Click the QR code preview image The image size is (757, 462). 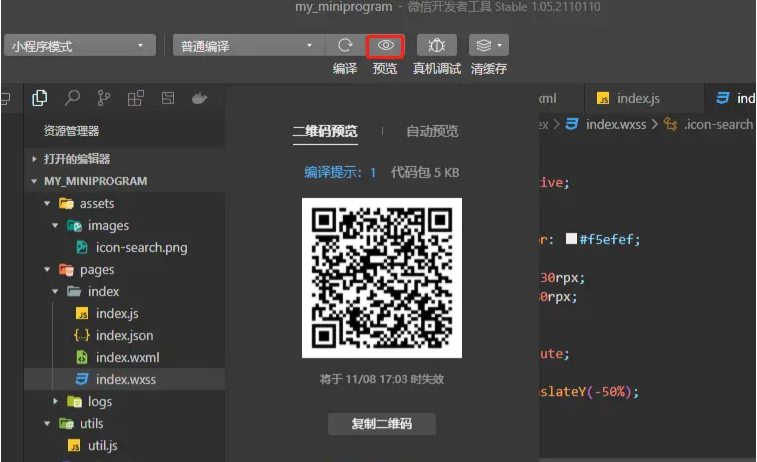point(382,278)
